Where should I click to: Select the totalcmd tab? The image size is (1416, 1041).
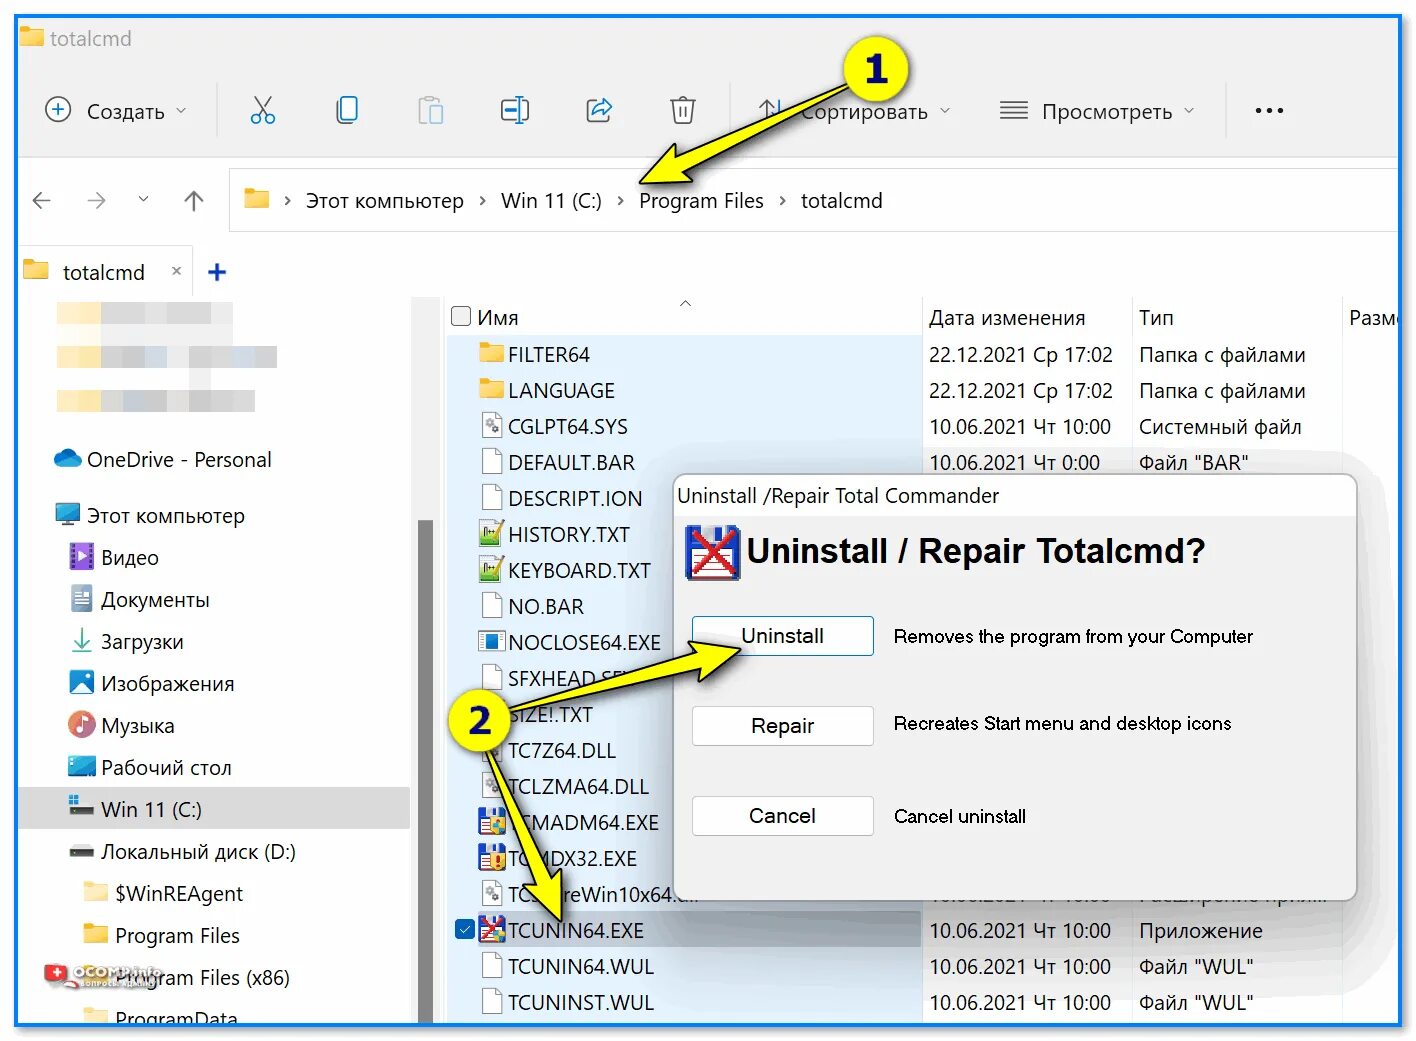[104, 272]
